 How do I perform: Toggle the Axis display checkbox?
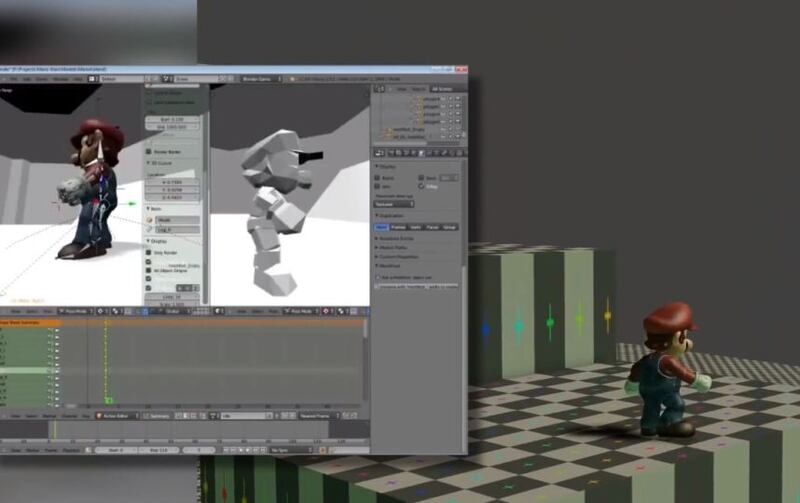pyautogui.click(x=378, y=186)
